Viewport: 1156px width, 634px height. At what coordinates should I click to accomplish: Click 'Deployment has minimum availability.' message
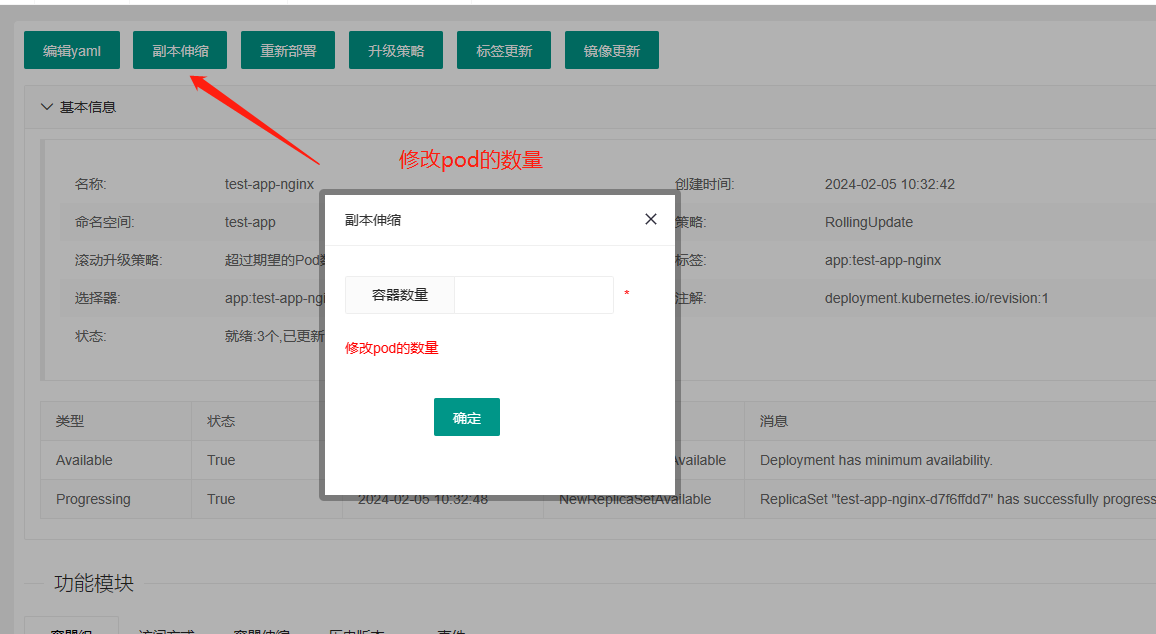pyautogui.click(x=876, y=460)
